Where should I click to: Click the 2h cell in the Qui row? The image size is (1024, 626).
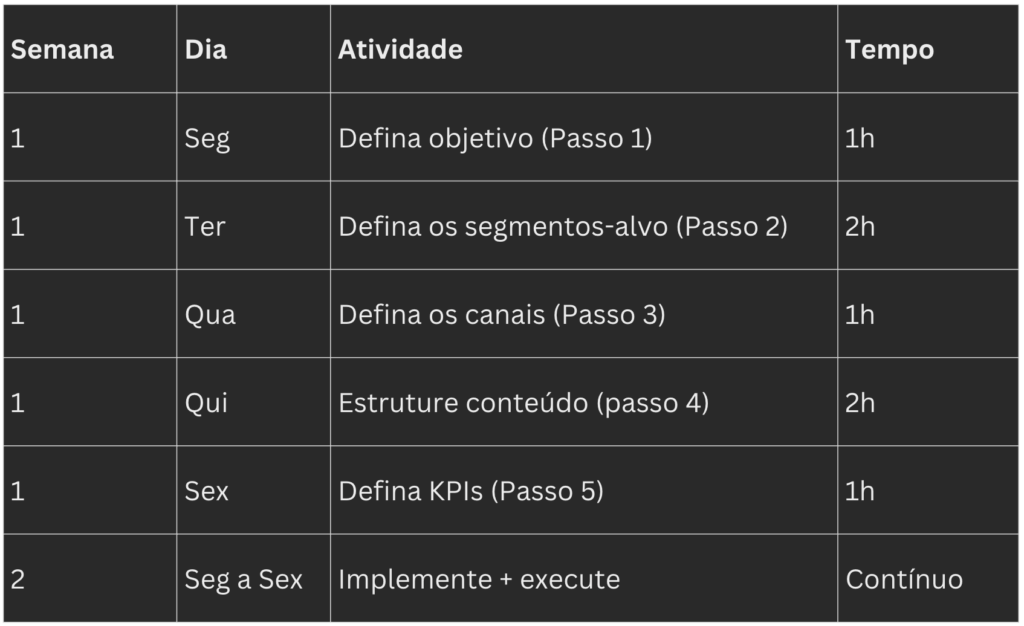[x=860, y=402]
